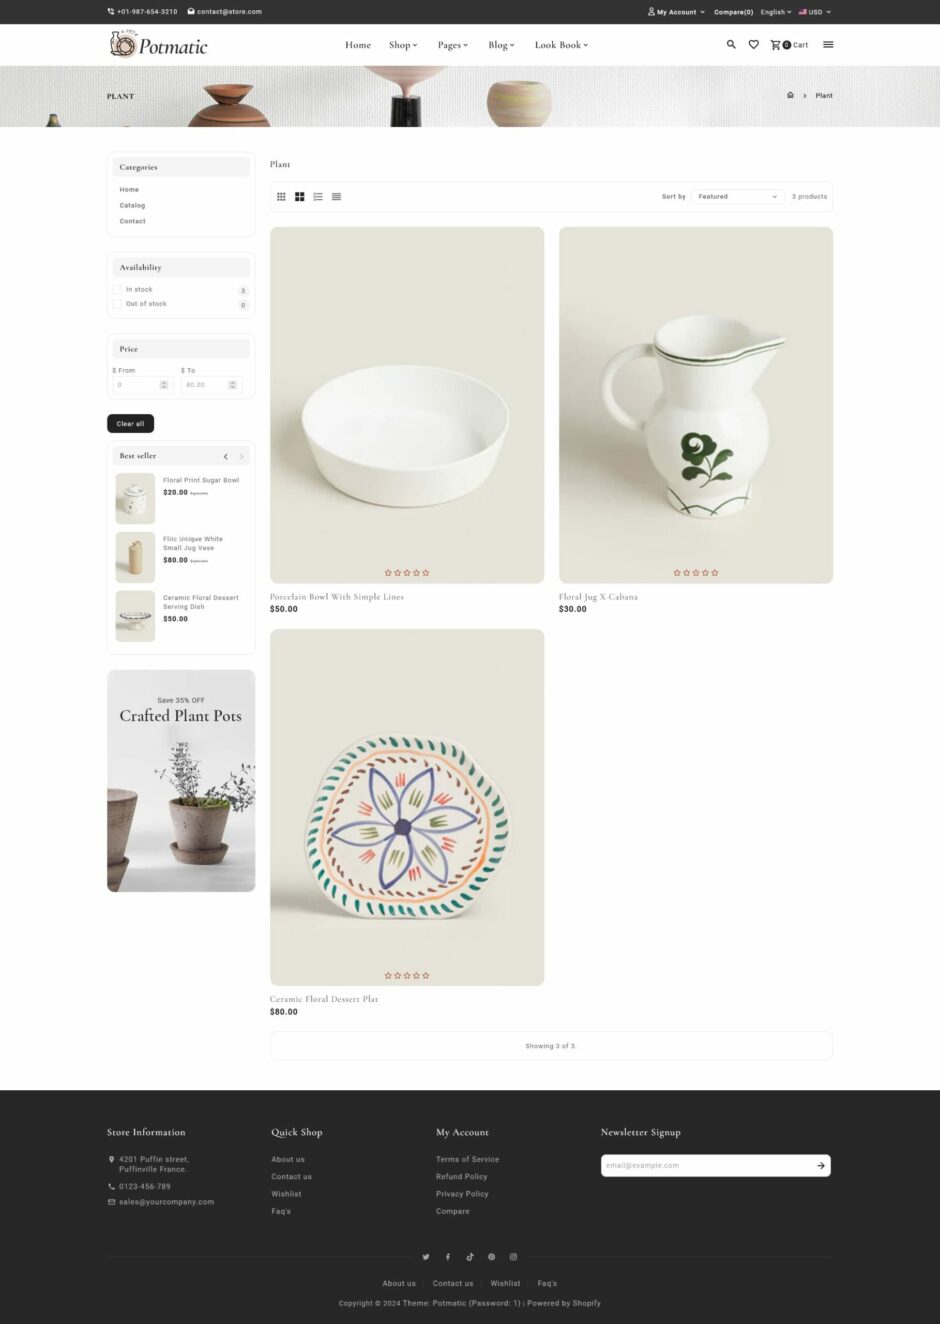Open the search icon in header
This screenshot has width=940, height=1324.
tap(731, 44)
